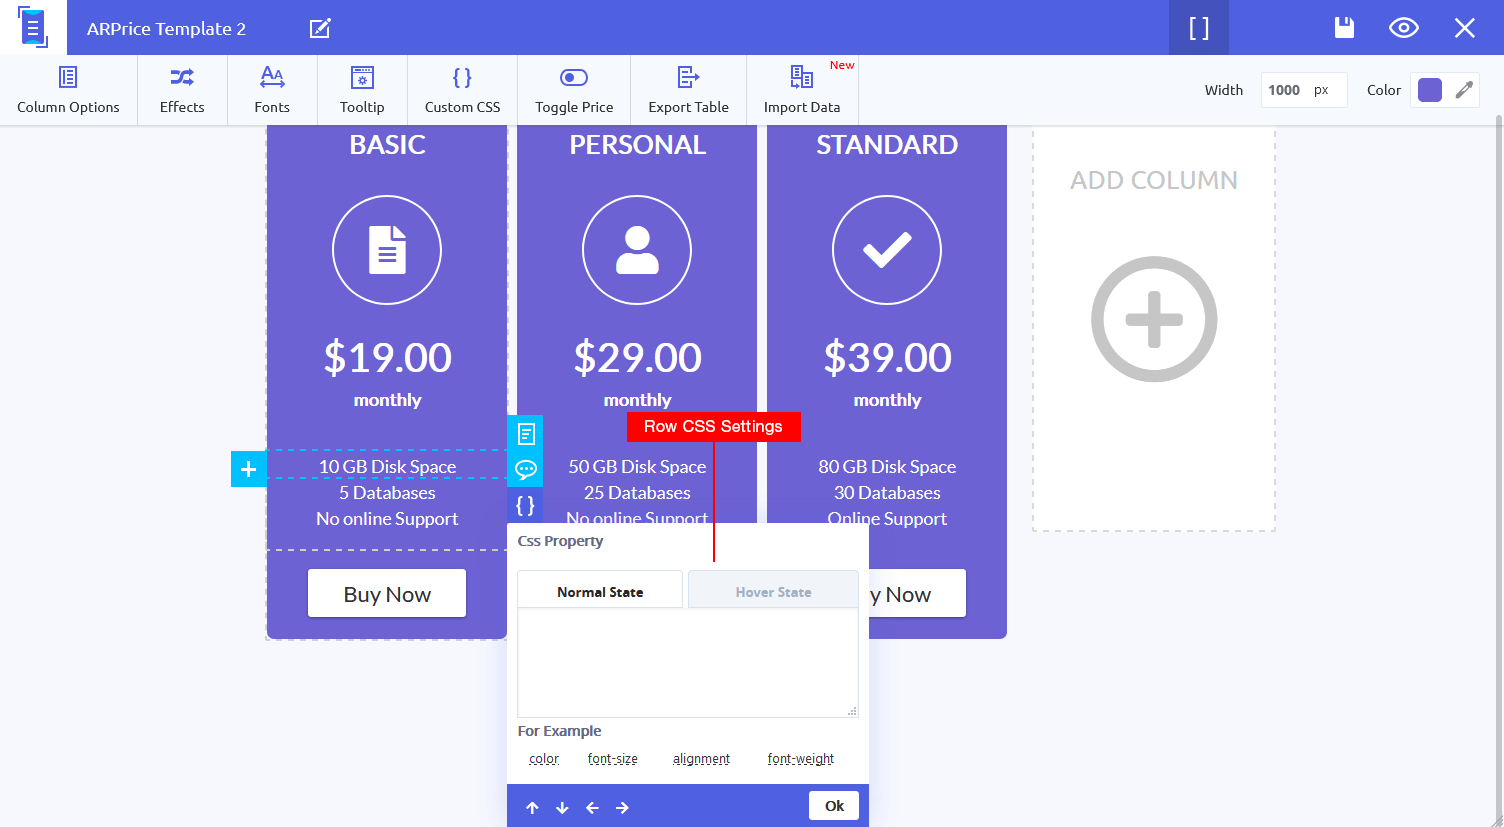Switch to the Hover State tab
This screenshot has width=1504, height=827.
click(773, 592)
